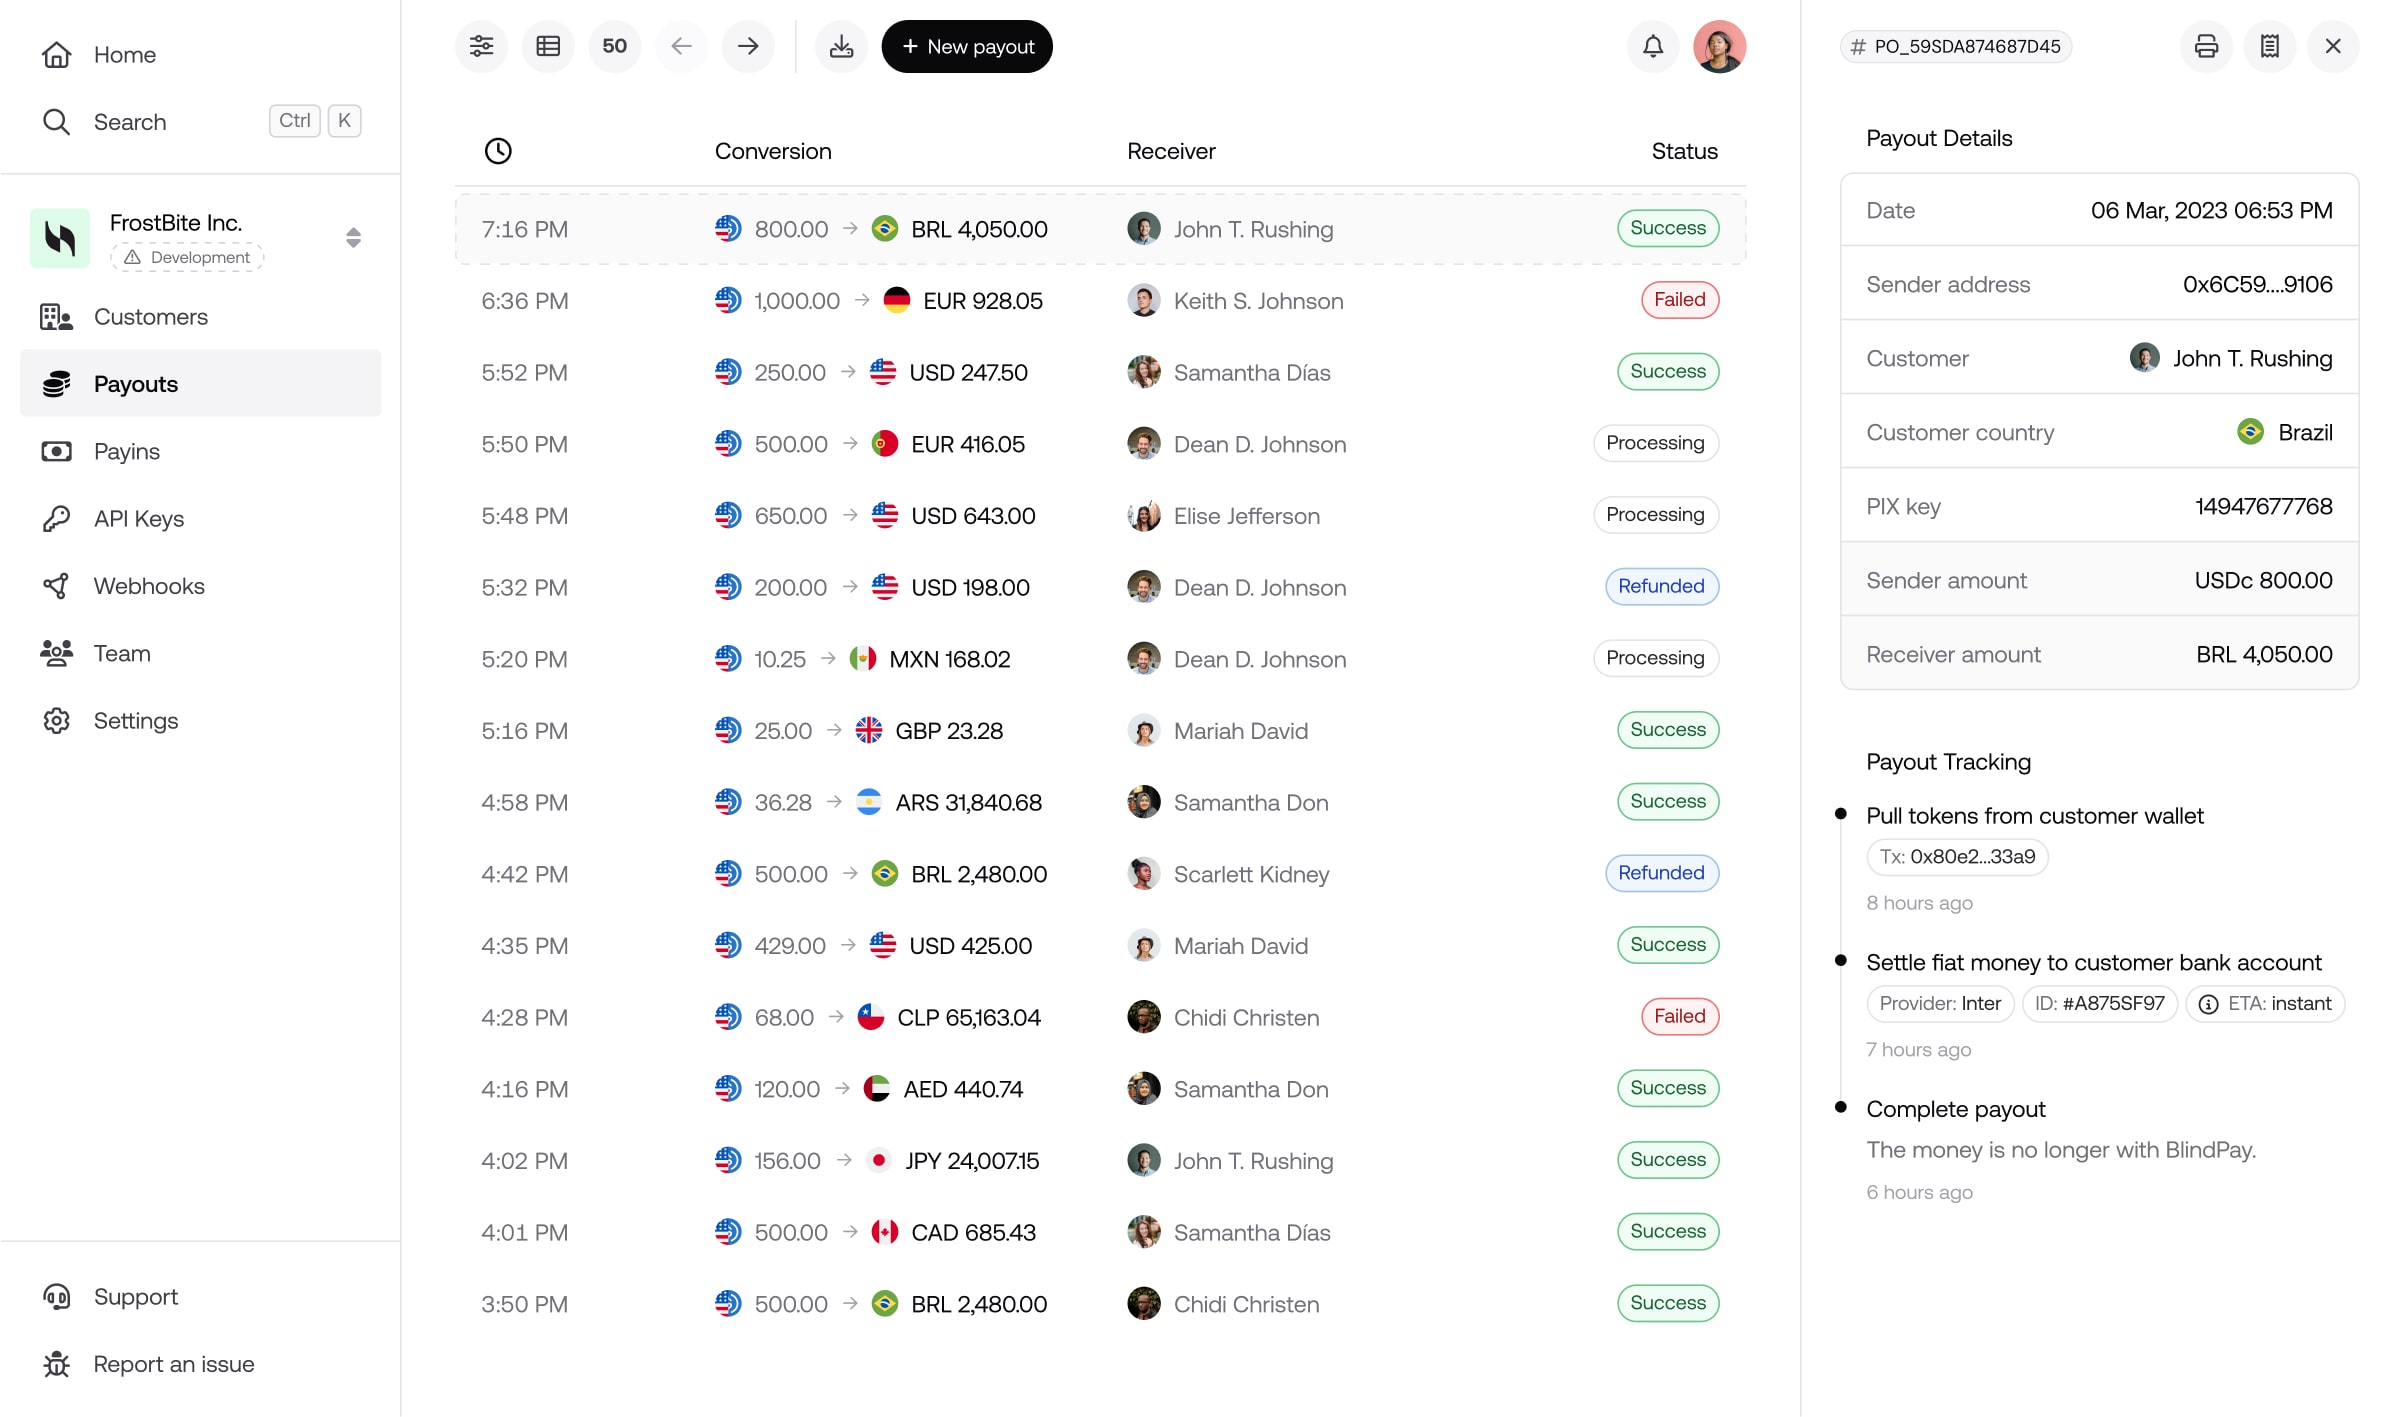The width and height of the screenshot is (2400, 1417).
Task: Download the payouts export
Action: coord(841,46)
